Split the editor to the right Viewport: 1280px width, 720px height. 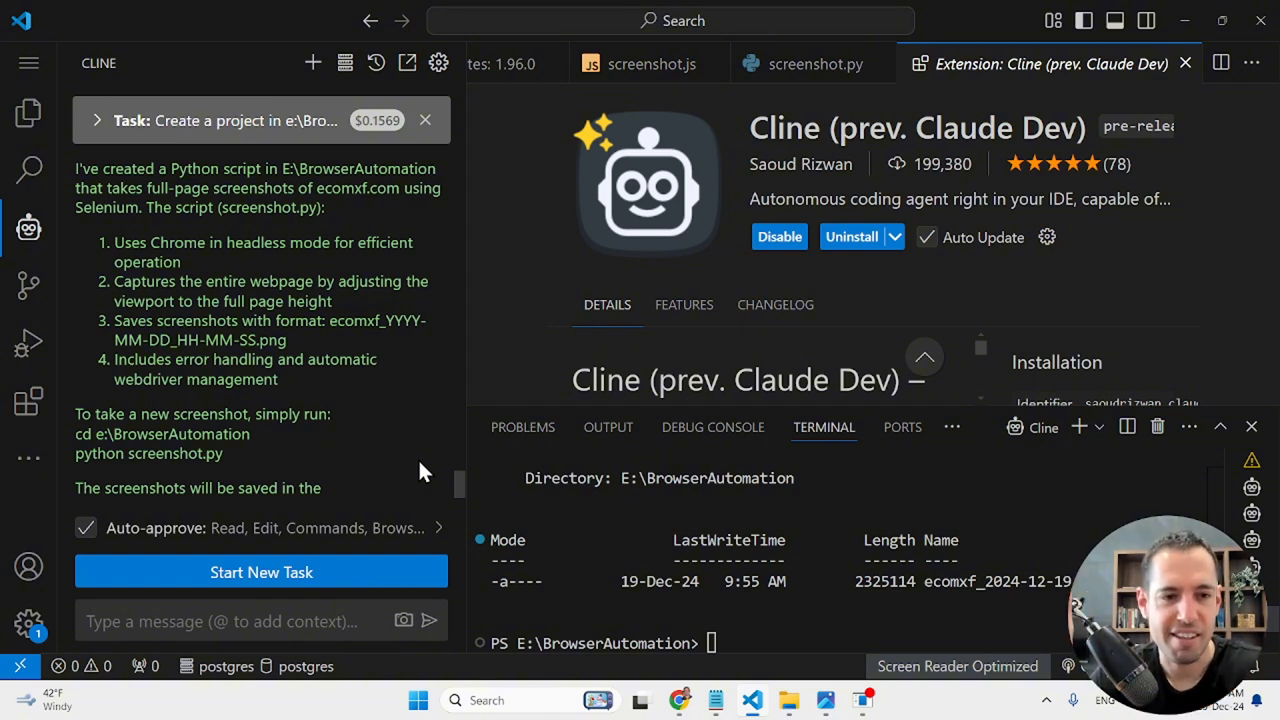[x=1221, y=63]
